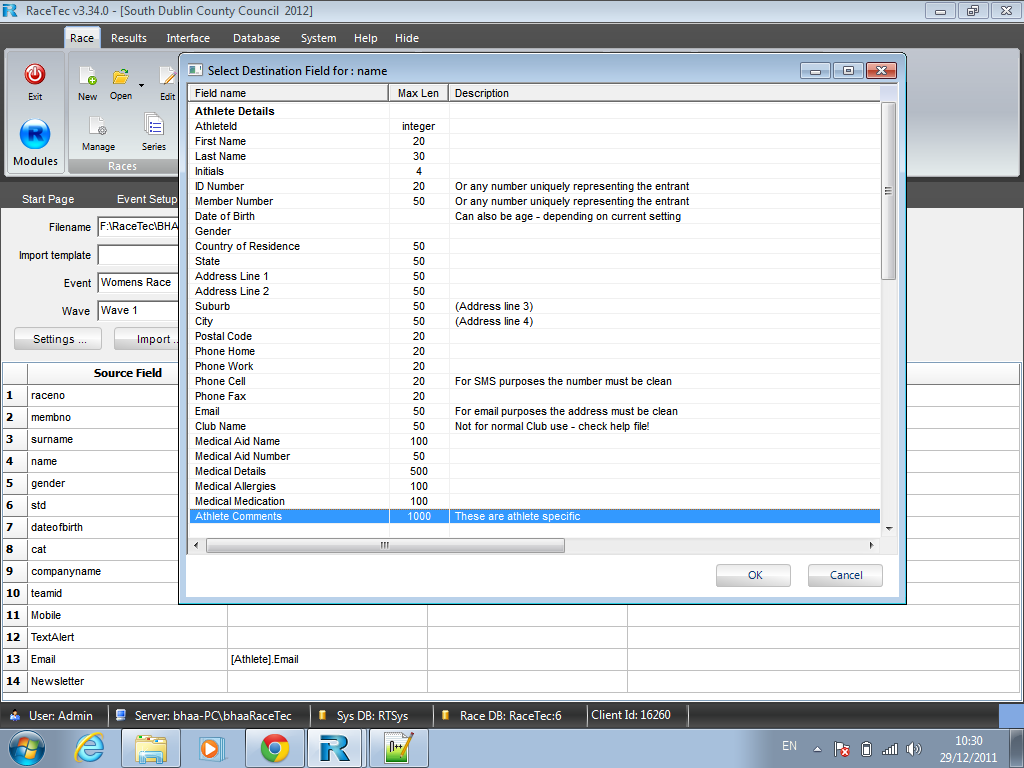Click the dialog window icon beside title
Viewport: 1024px width, 768px height.
tap(195, 70)
